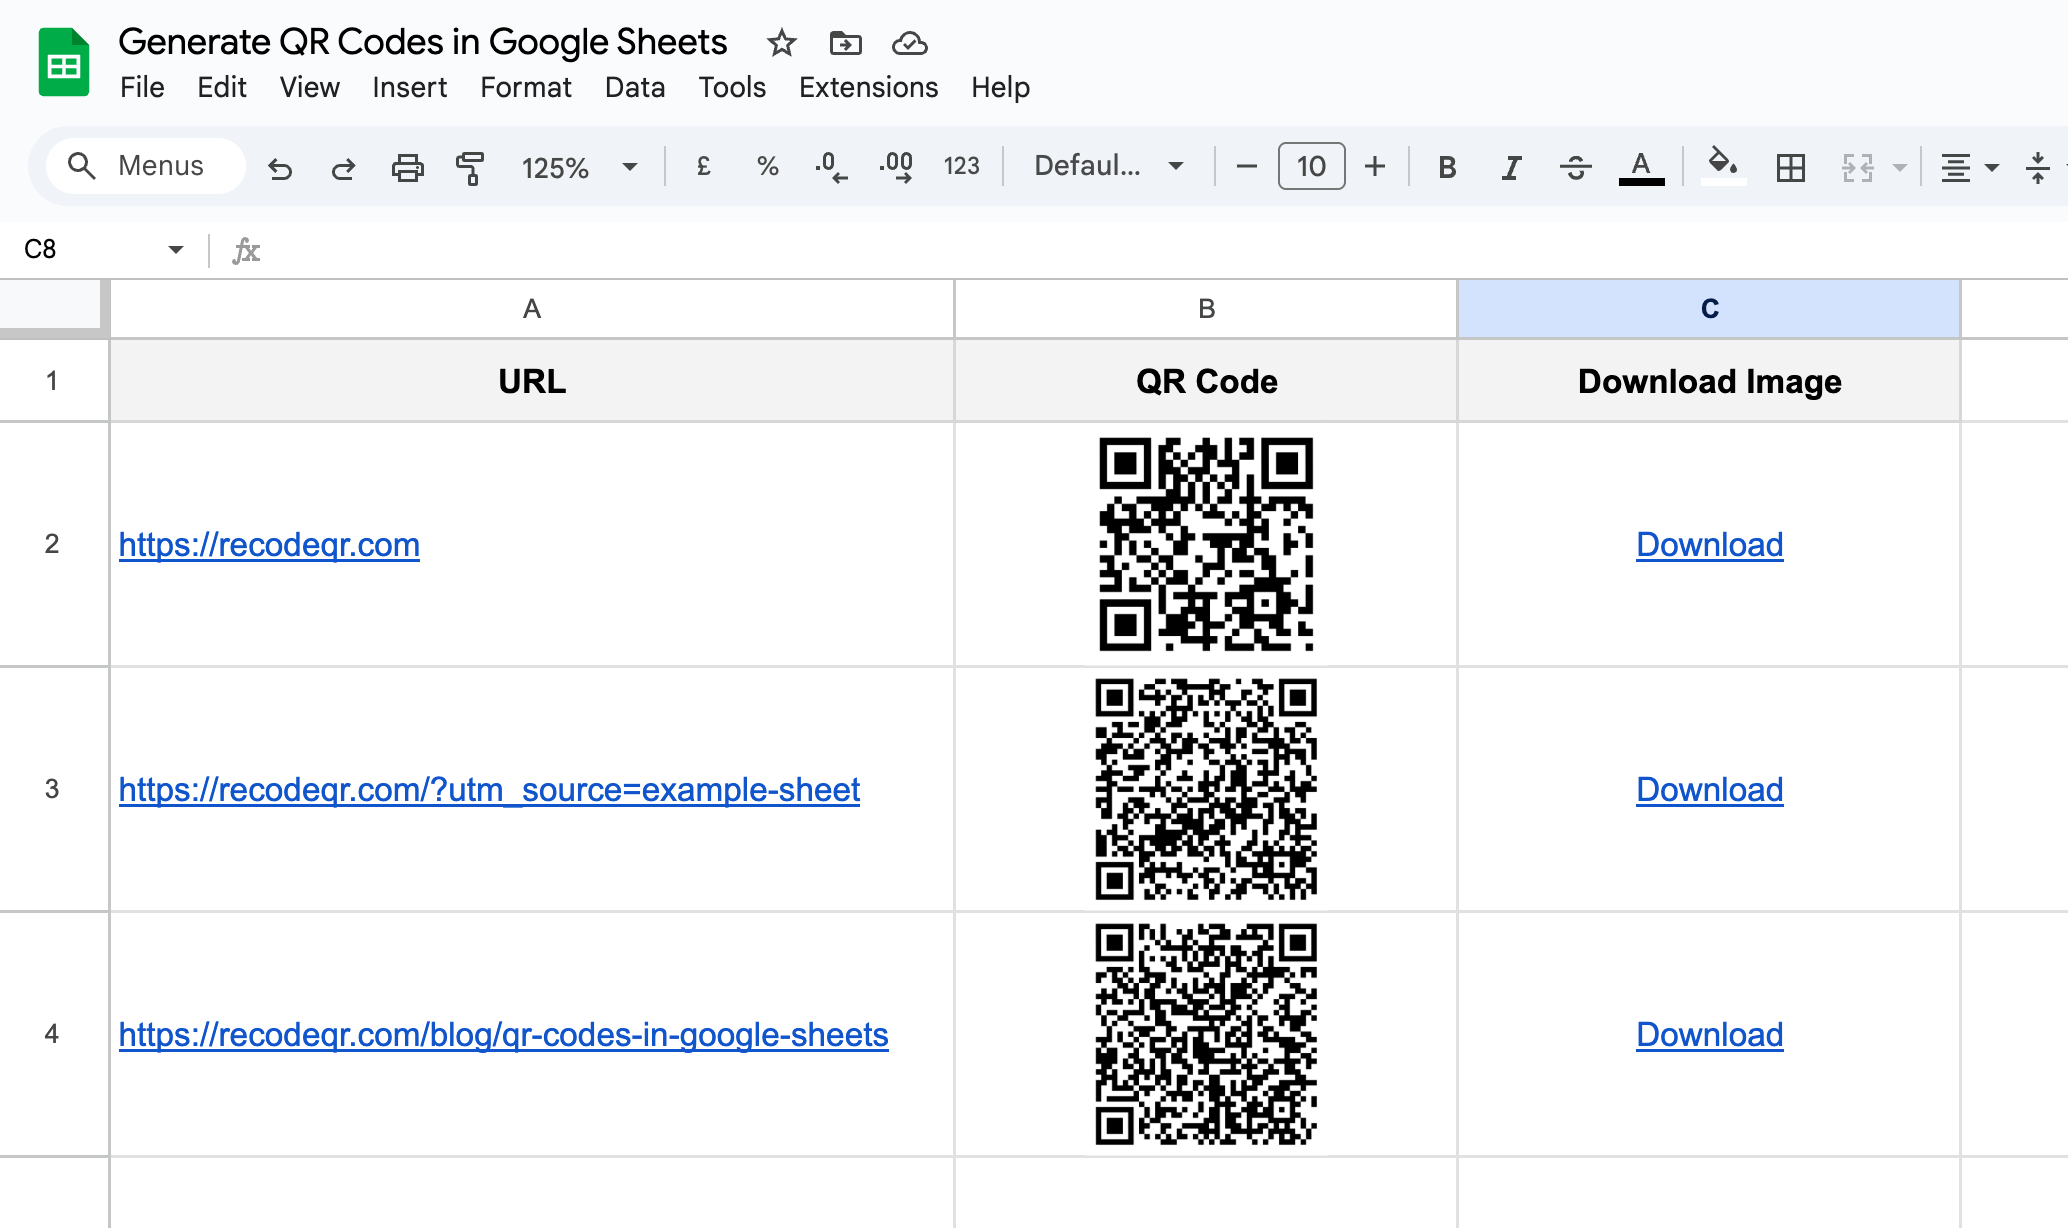This screenshot has width=2068, height=1228.
Task: Apply percent format to selection
Action: 767,167
